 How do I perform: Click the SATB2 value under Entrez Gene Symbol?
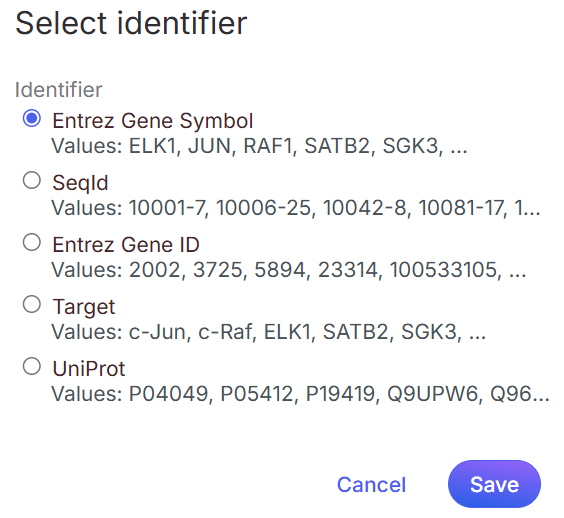(337, 146)
